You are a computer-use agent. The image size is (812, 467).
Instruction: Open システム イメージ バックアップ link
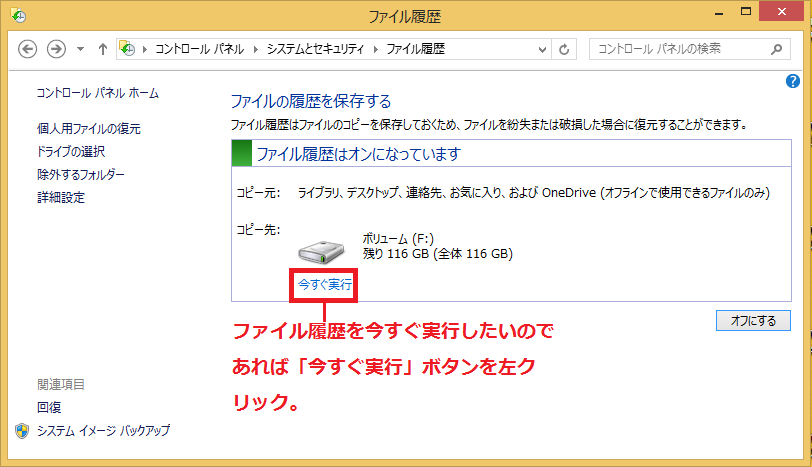point(103,431)
